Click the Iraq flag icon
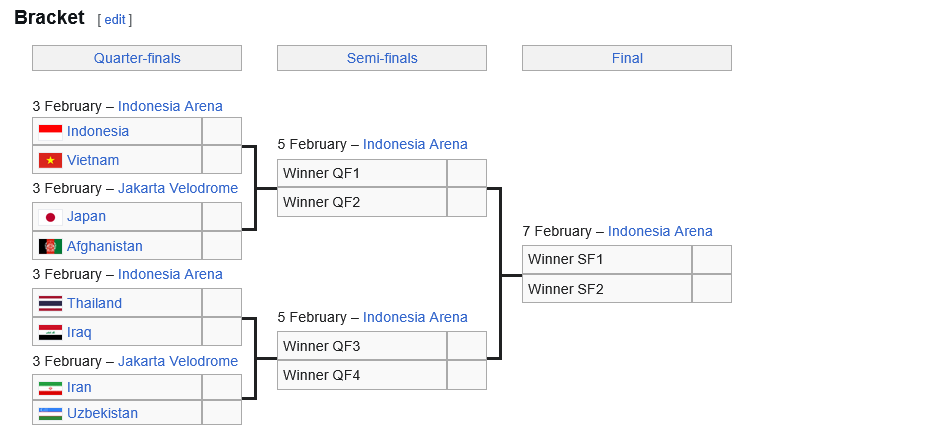This screenshot has width=938, height=444. (50, 332)
